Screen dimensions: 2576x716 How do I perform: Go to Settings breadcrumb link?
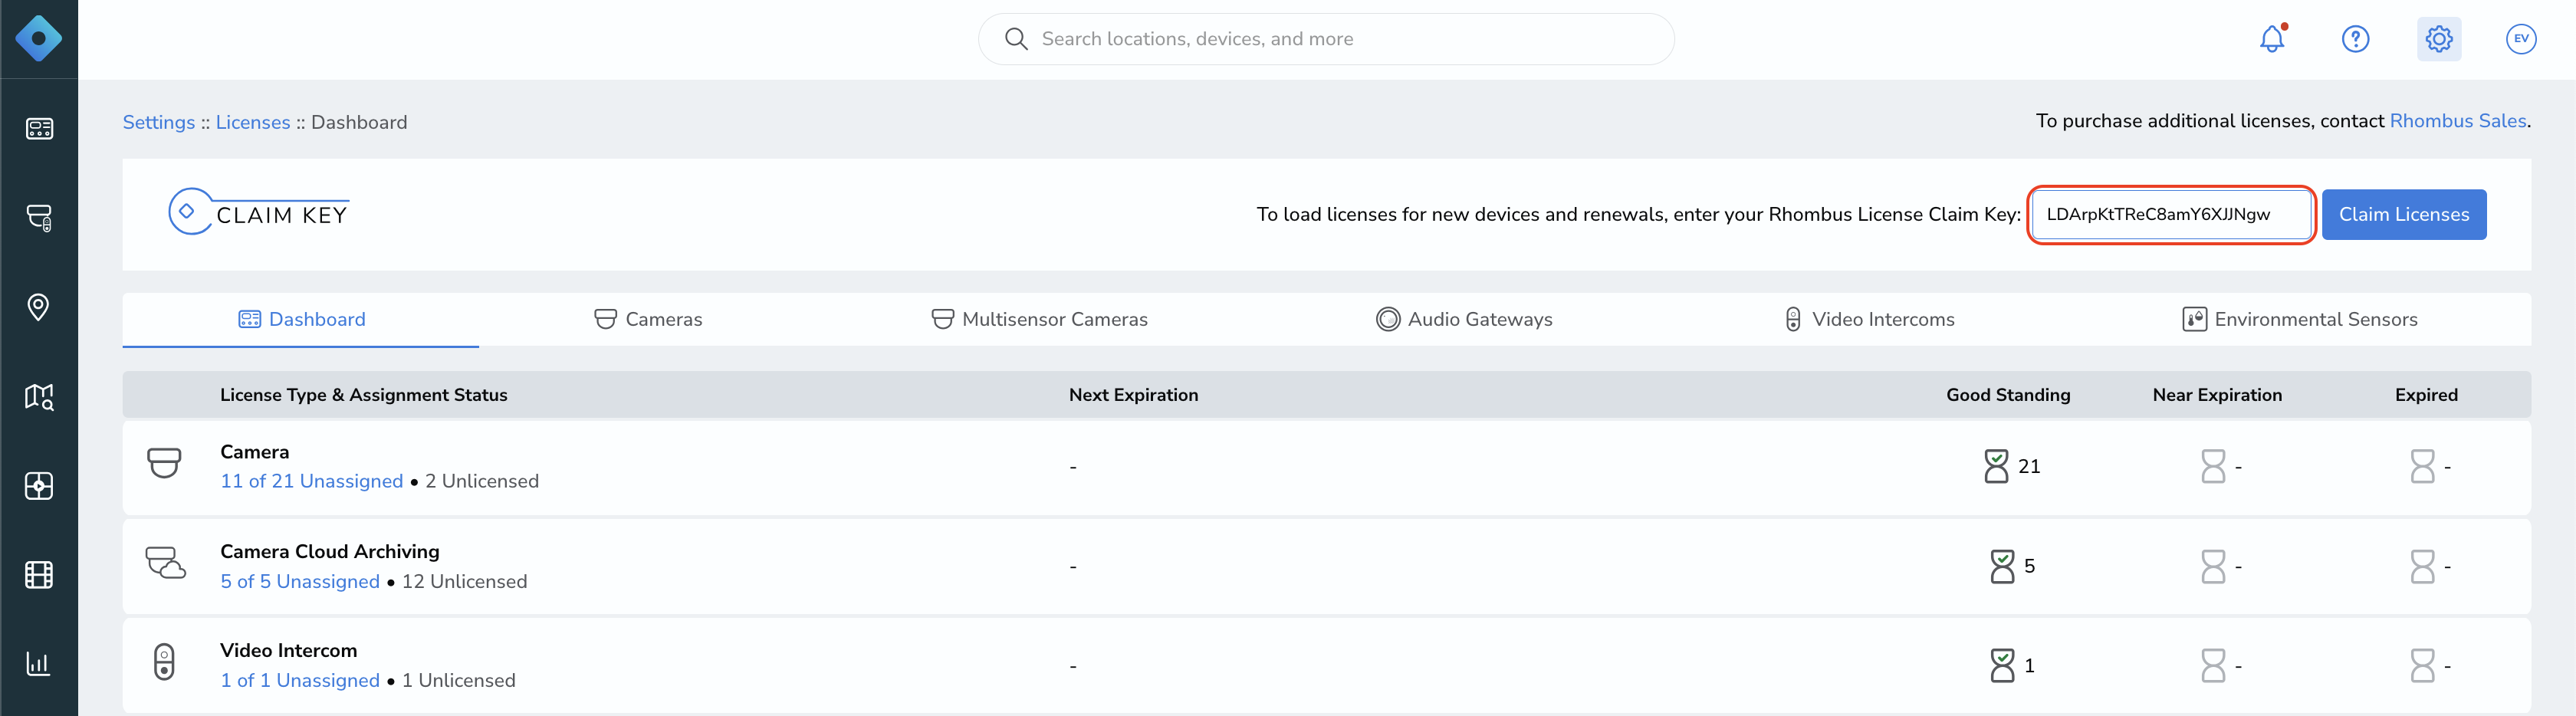(x=159, y=122)
